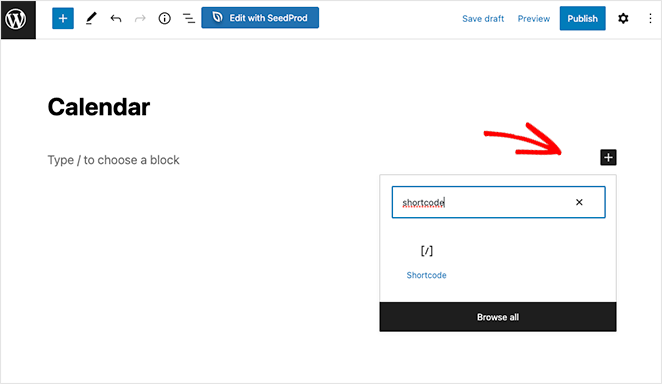
Task: Select the Shortcode block icon
Action: pyautogui.click(x=427, y=251)
